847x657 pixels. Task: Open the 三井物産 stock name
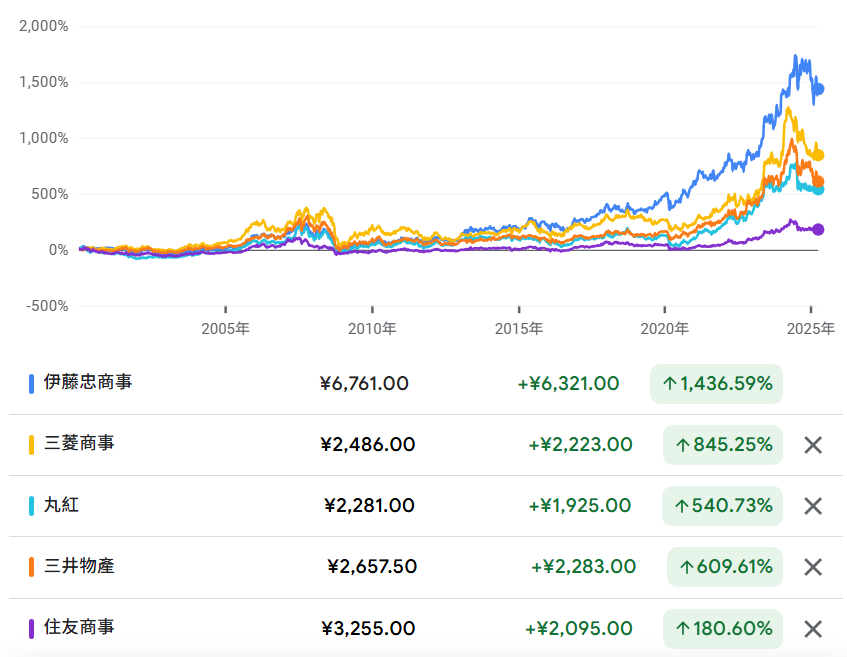pyautogui.click(x=79, y=566)
